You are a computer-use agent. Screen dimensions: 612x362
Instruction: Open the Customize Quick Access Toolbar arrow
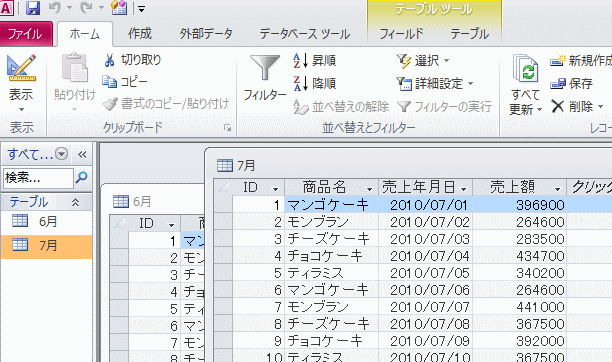(x=141, y=9)
